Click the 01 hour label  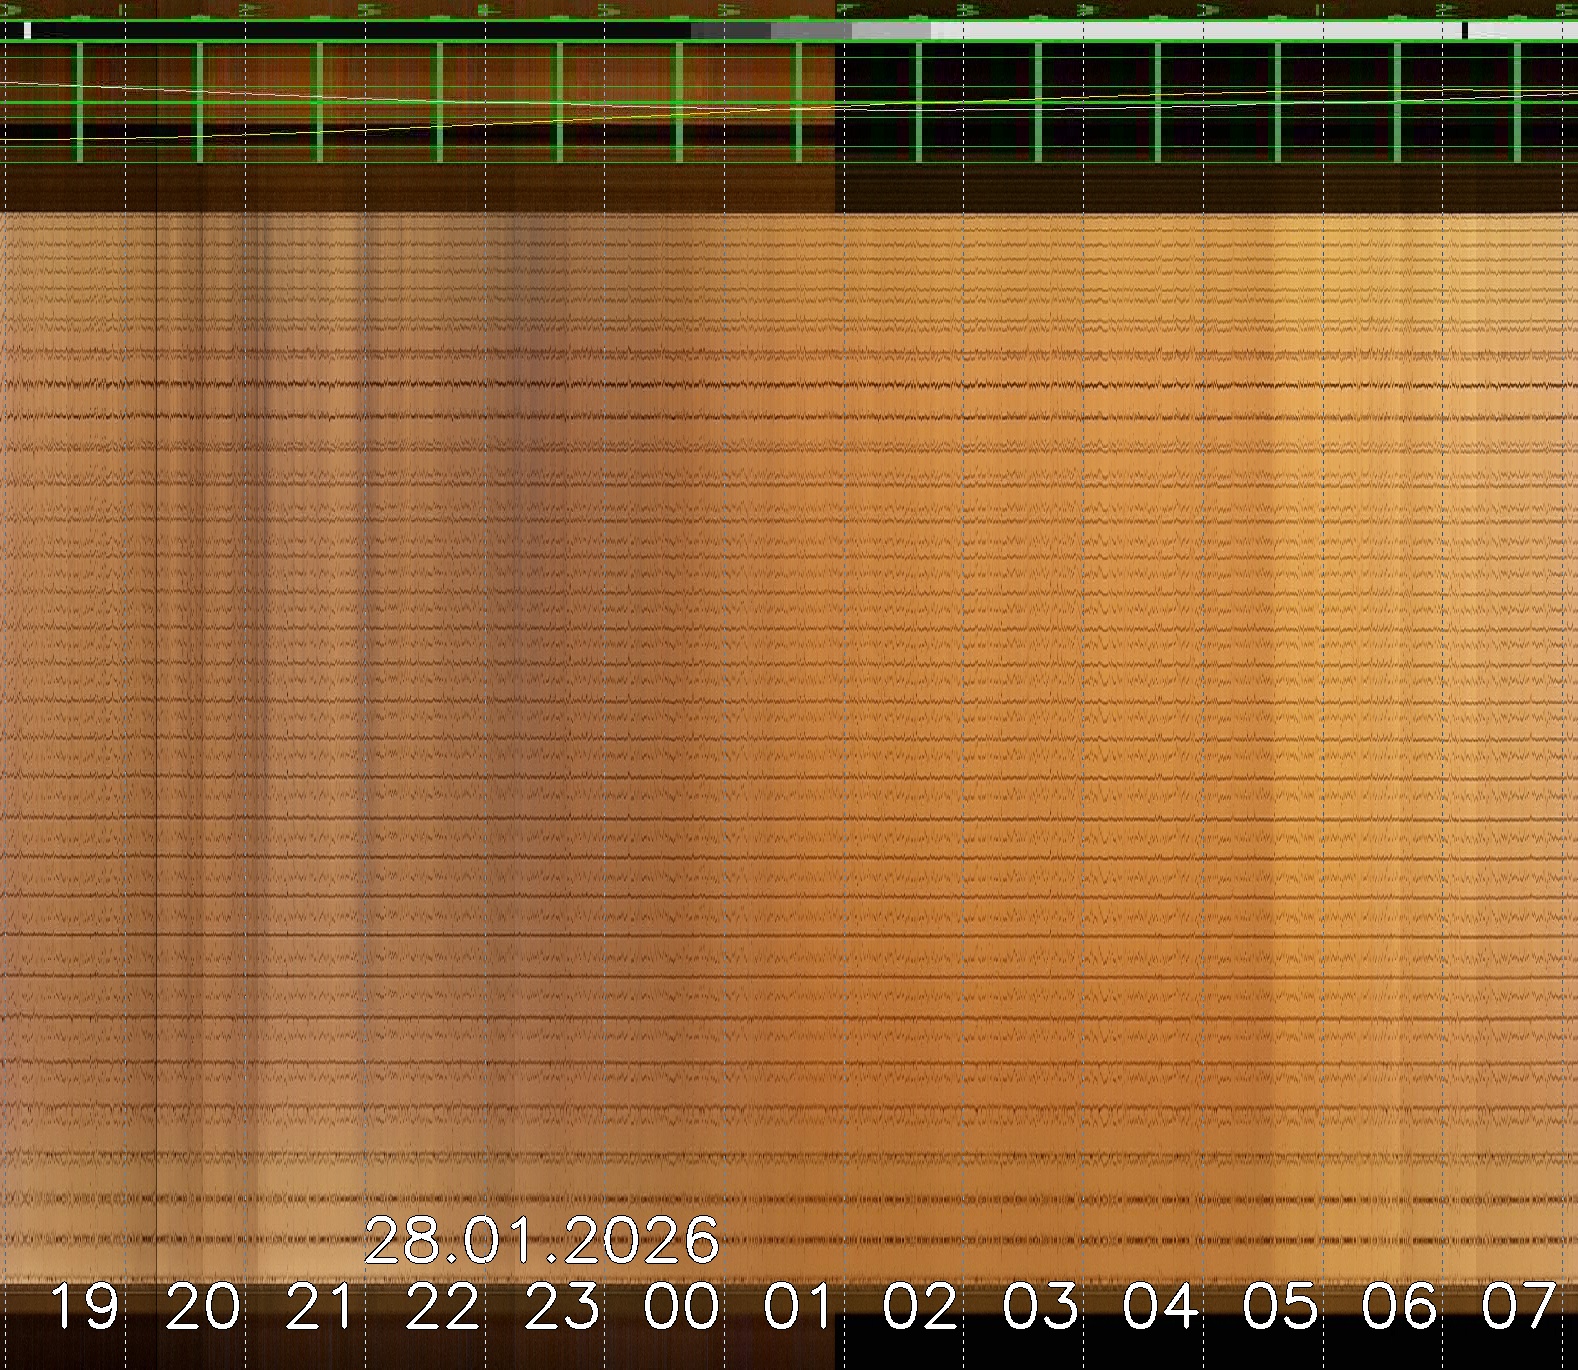[799, 1306]
